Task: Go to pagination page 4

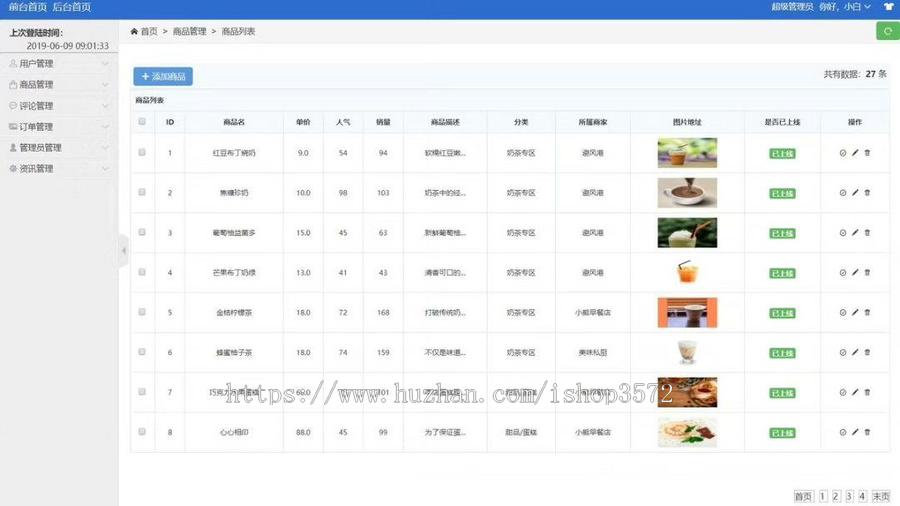Action: [x=862, y=496]
